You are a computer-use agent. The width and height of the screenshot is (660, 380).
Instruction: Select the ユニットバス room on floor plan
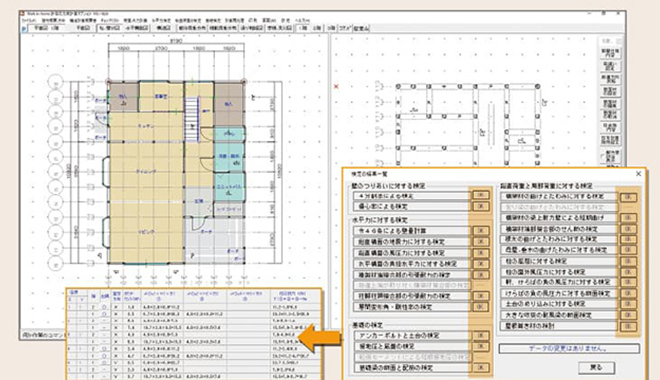coord(229,188)
